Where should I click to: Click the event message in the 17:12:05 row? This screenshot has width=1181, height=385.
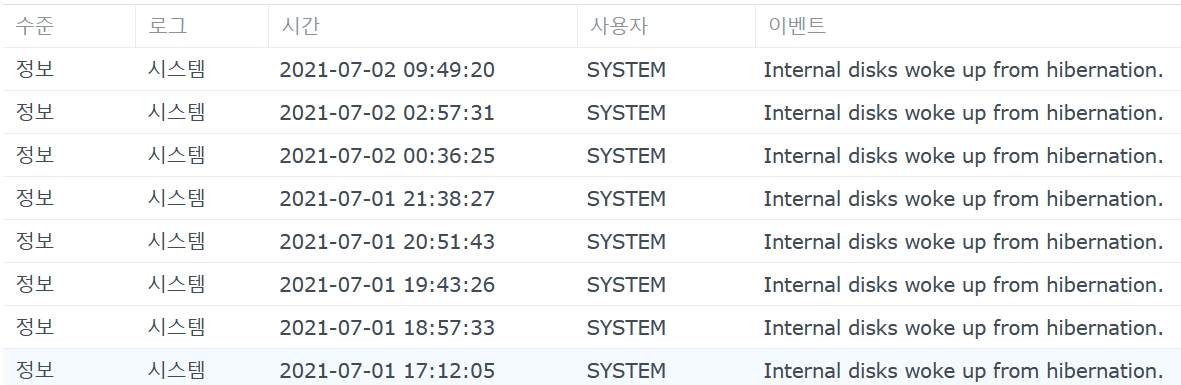point(963,371)
